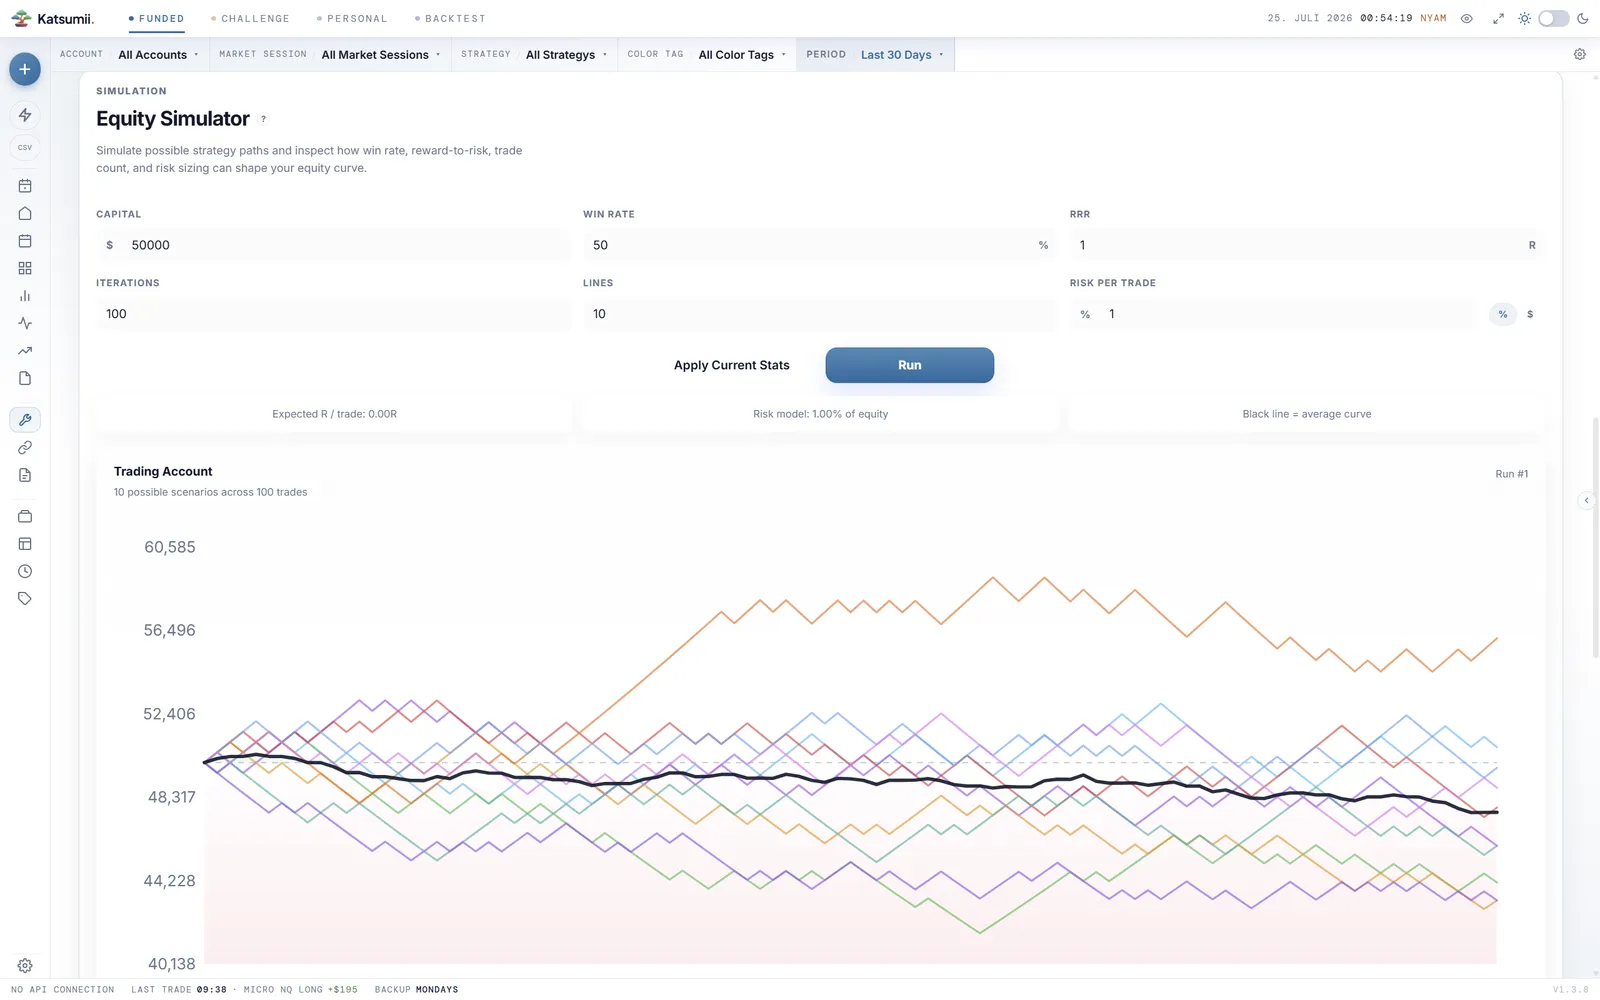This screenshot has height=1000, width=1600.
Task: Open the chain link icon in sidebar
Action: click(25, 447)
